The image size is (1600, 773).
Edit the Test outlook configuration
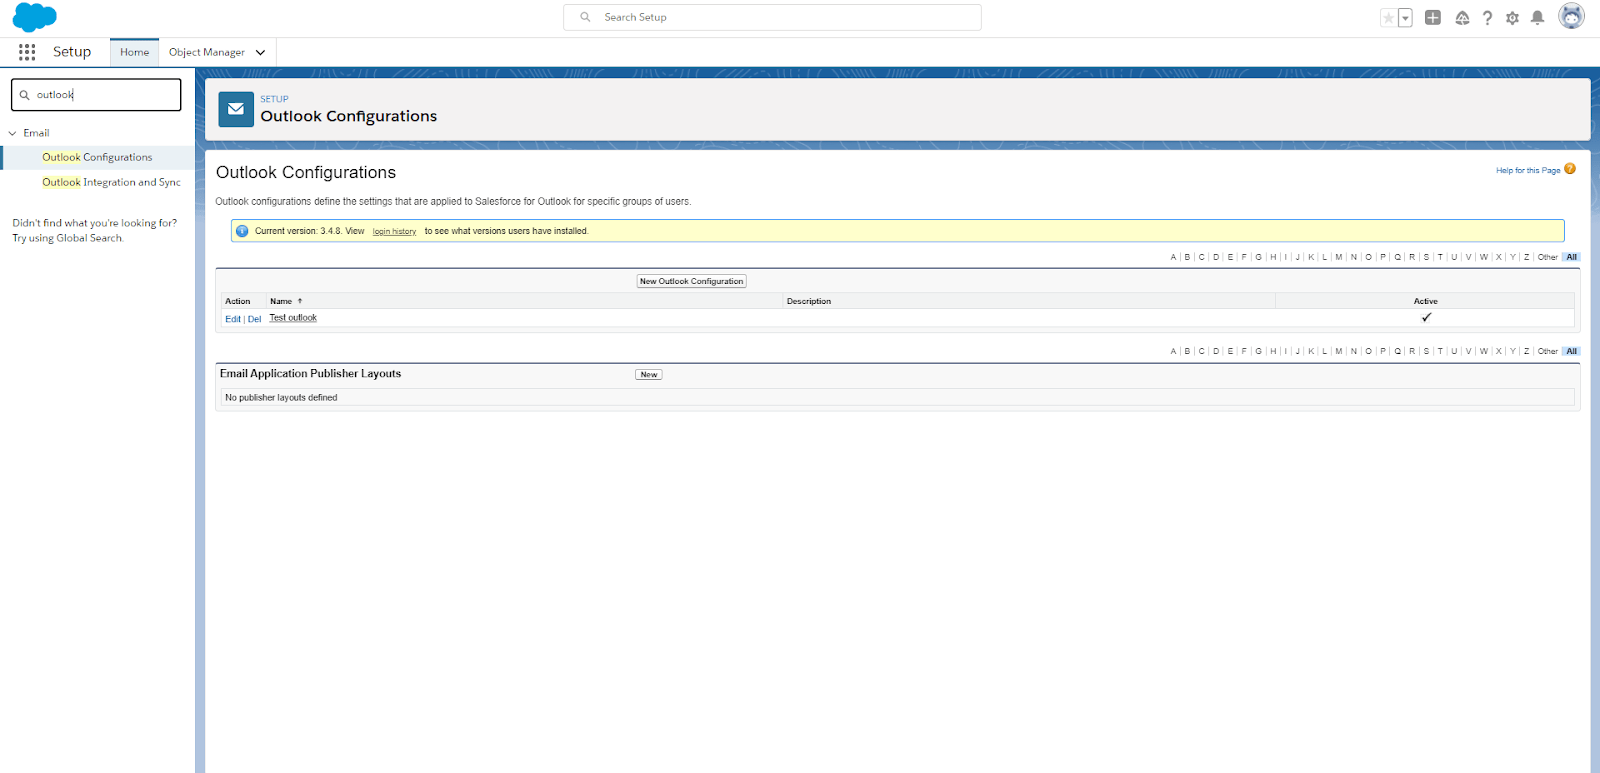[232, 319]
